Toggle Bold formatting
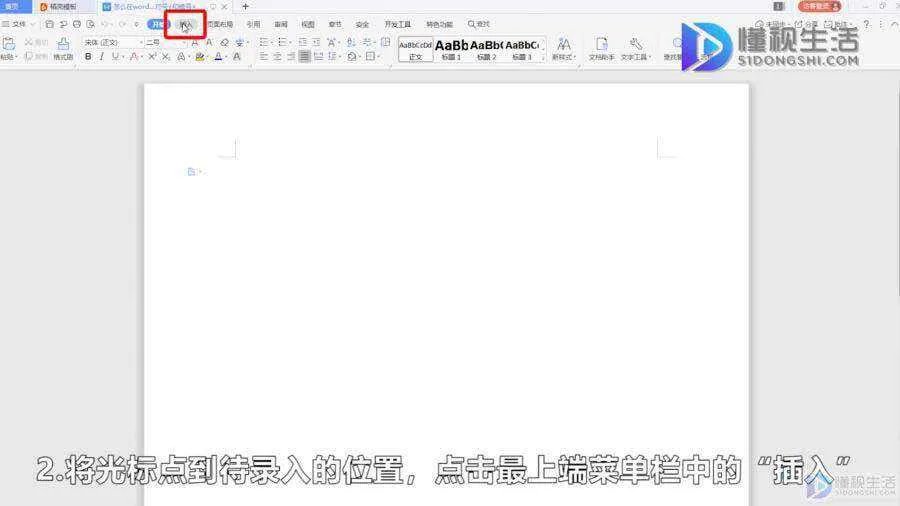Image resolution: width=900 pixels, height=506 pixels. 88,56
